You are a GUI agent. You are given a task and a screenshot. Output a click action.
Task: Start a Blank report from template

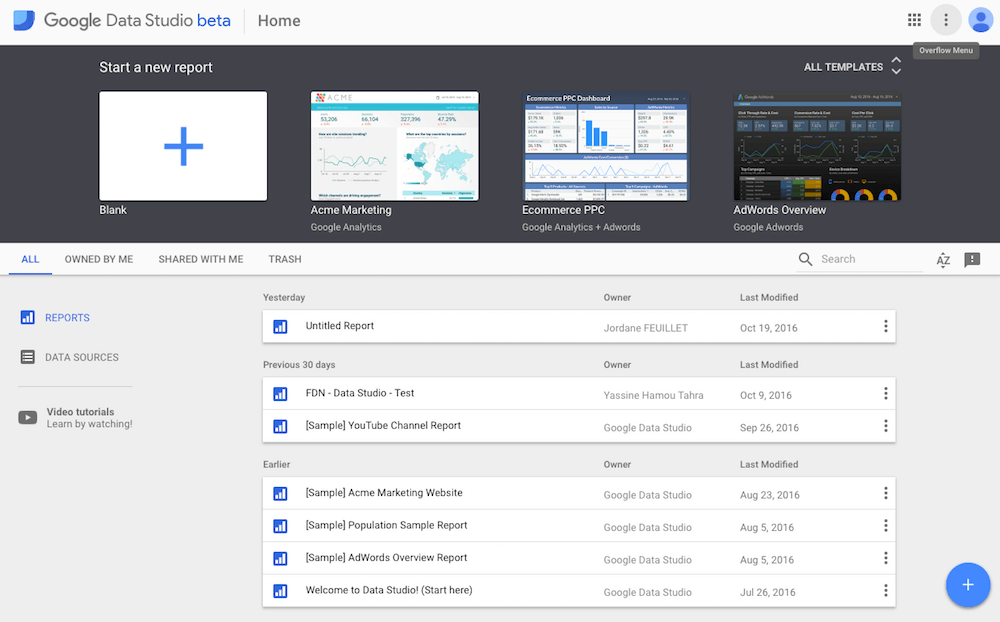[x=183, y=147]
